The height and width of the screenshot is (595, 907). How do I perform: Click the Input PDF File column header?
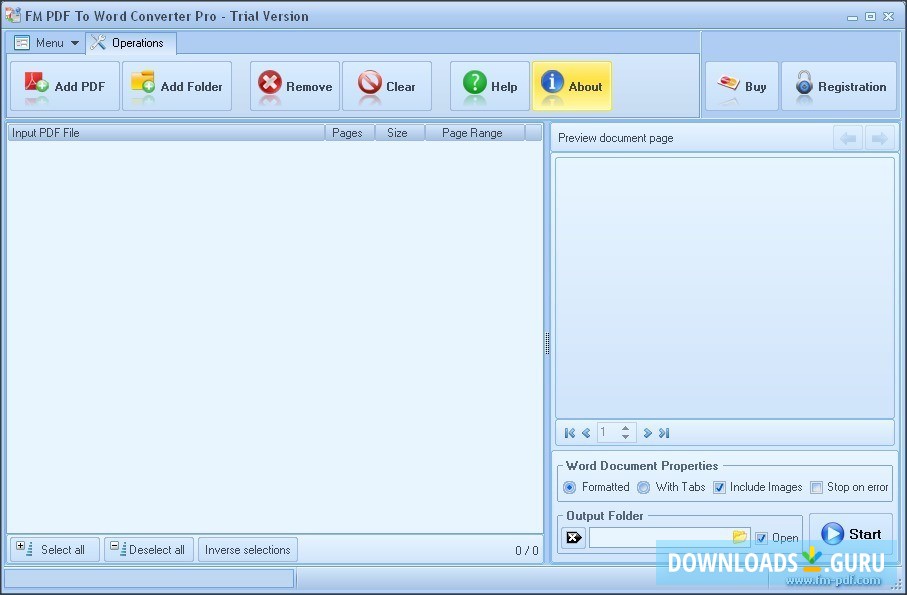(166, 133)
